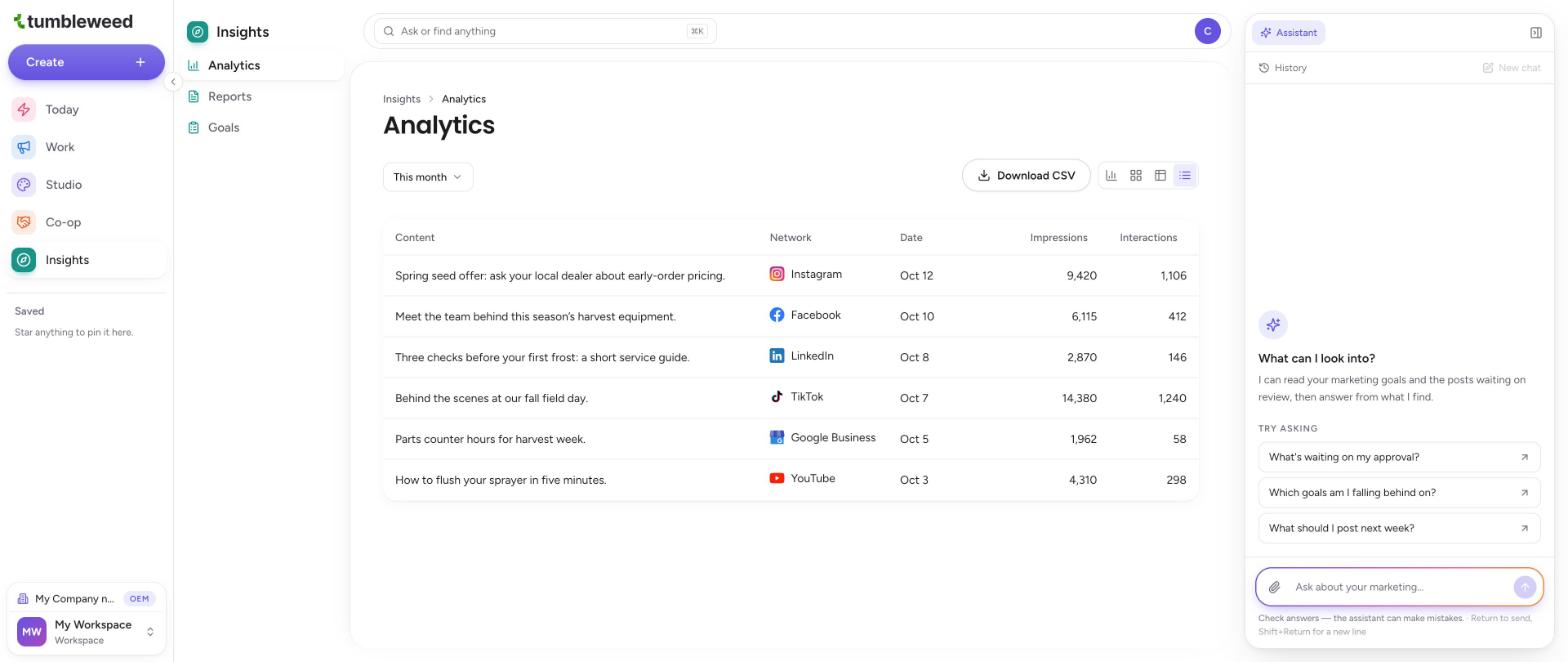The image size is (1568, 662).
Task: Open the 'Meet the team' post row
Action: click(790, 317)
